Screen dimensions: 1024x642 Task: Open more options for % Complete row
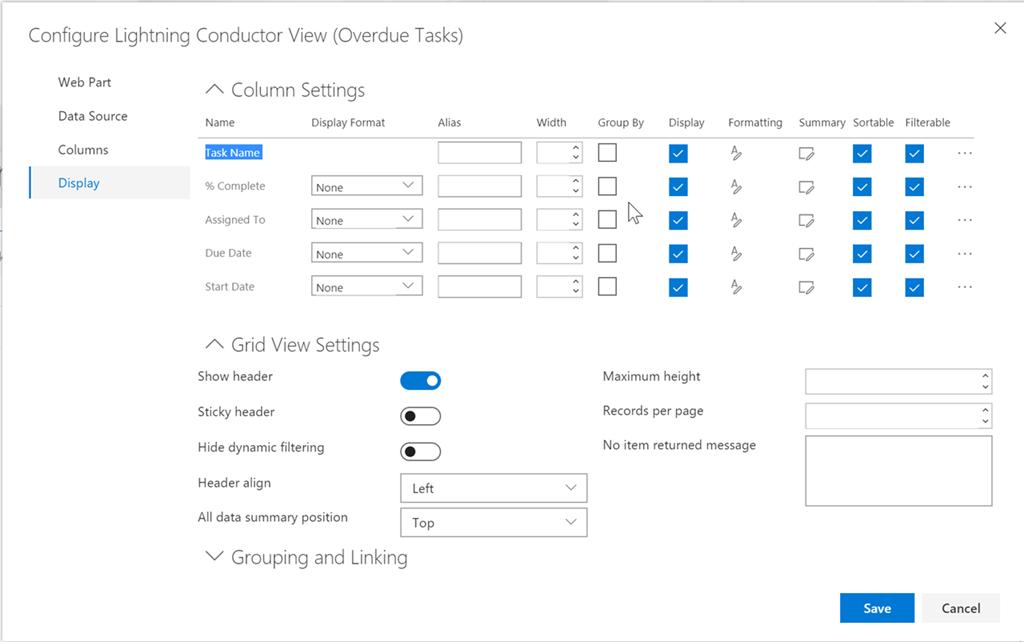965,187
